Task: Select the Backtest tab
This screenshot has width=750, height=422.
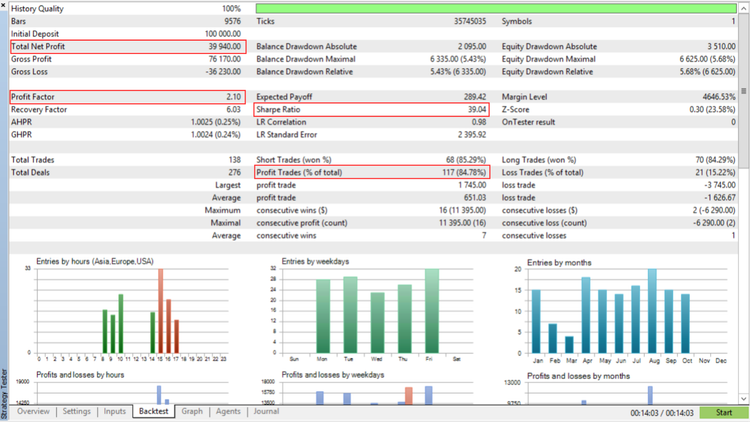Action: click(x=154, y=411)
